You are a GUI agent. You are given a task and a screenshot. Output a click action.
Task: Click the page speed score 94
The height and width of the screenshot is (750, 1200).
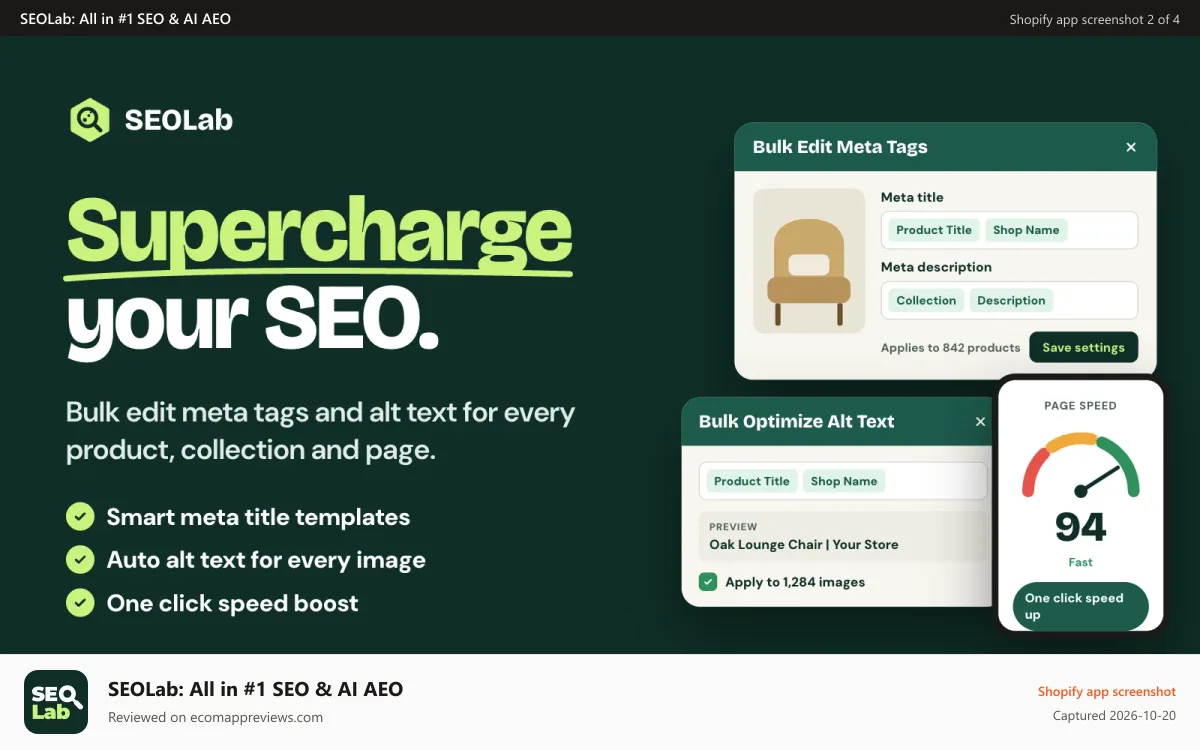(1081, 526)
